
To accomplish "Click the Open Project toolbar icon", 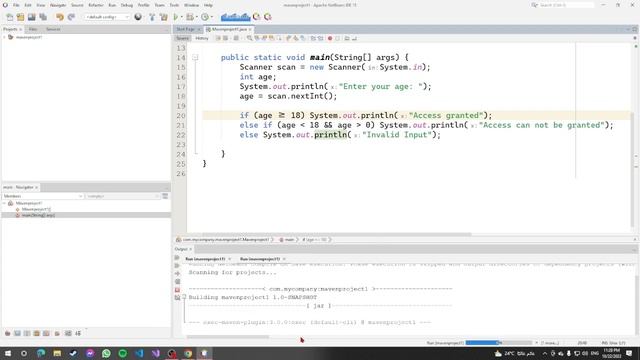I will (x=31, y=17).
